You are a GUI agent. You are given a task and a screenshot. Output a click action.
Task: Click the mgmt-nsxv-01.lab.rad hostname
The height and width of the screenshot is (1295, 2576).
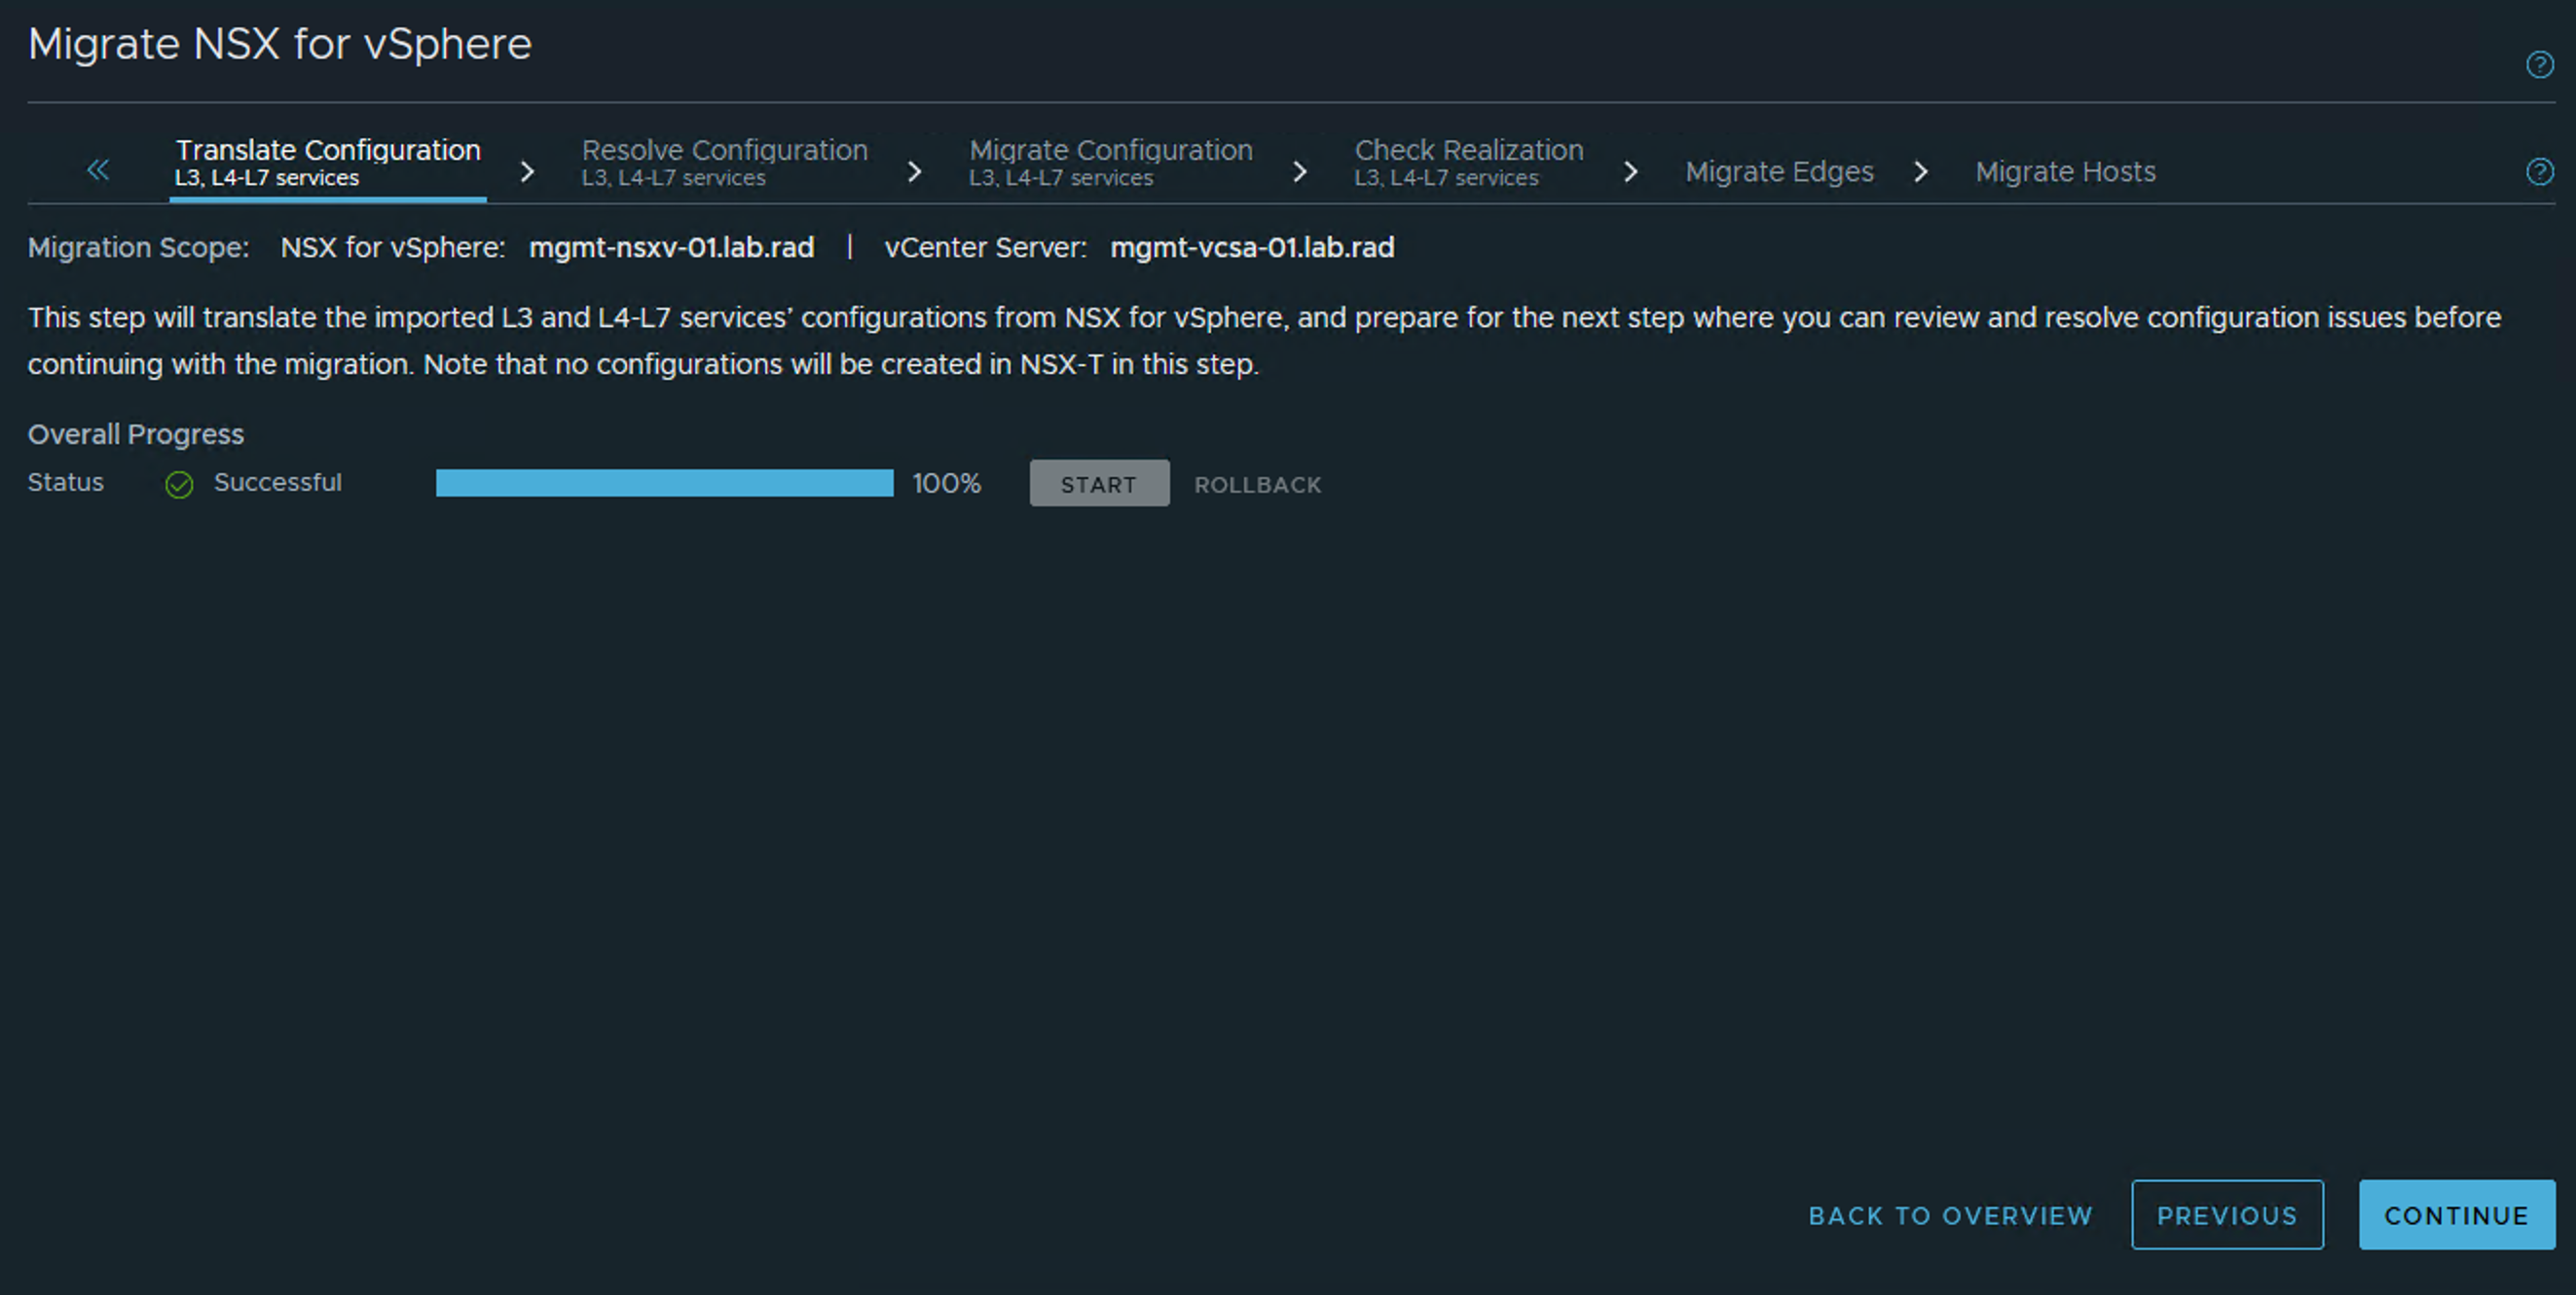[671, 247]
